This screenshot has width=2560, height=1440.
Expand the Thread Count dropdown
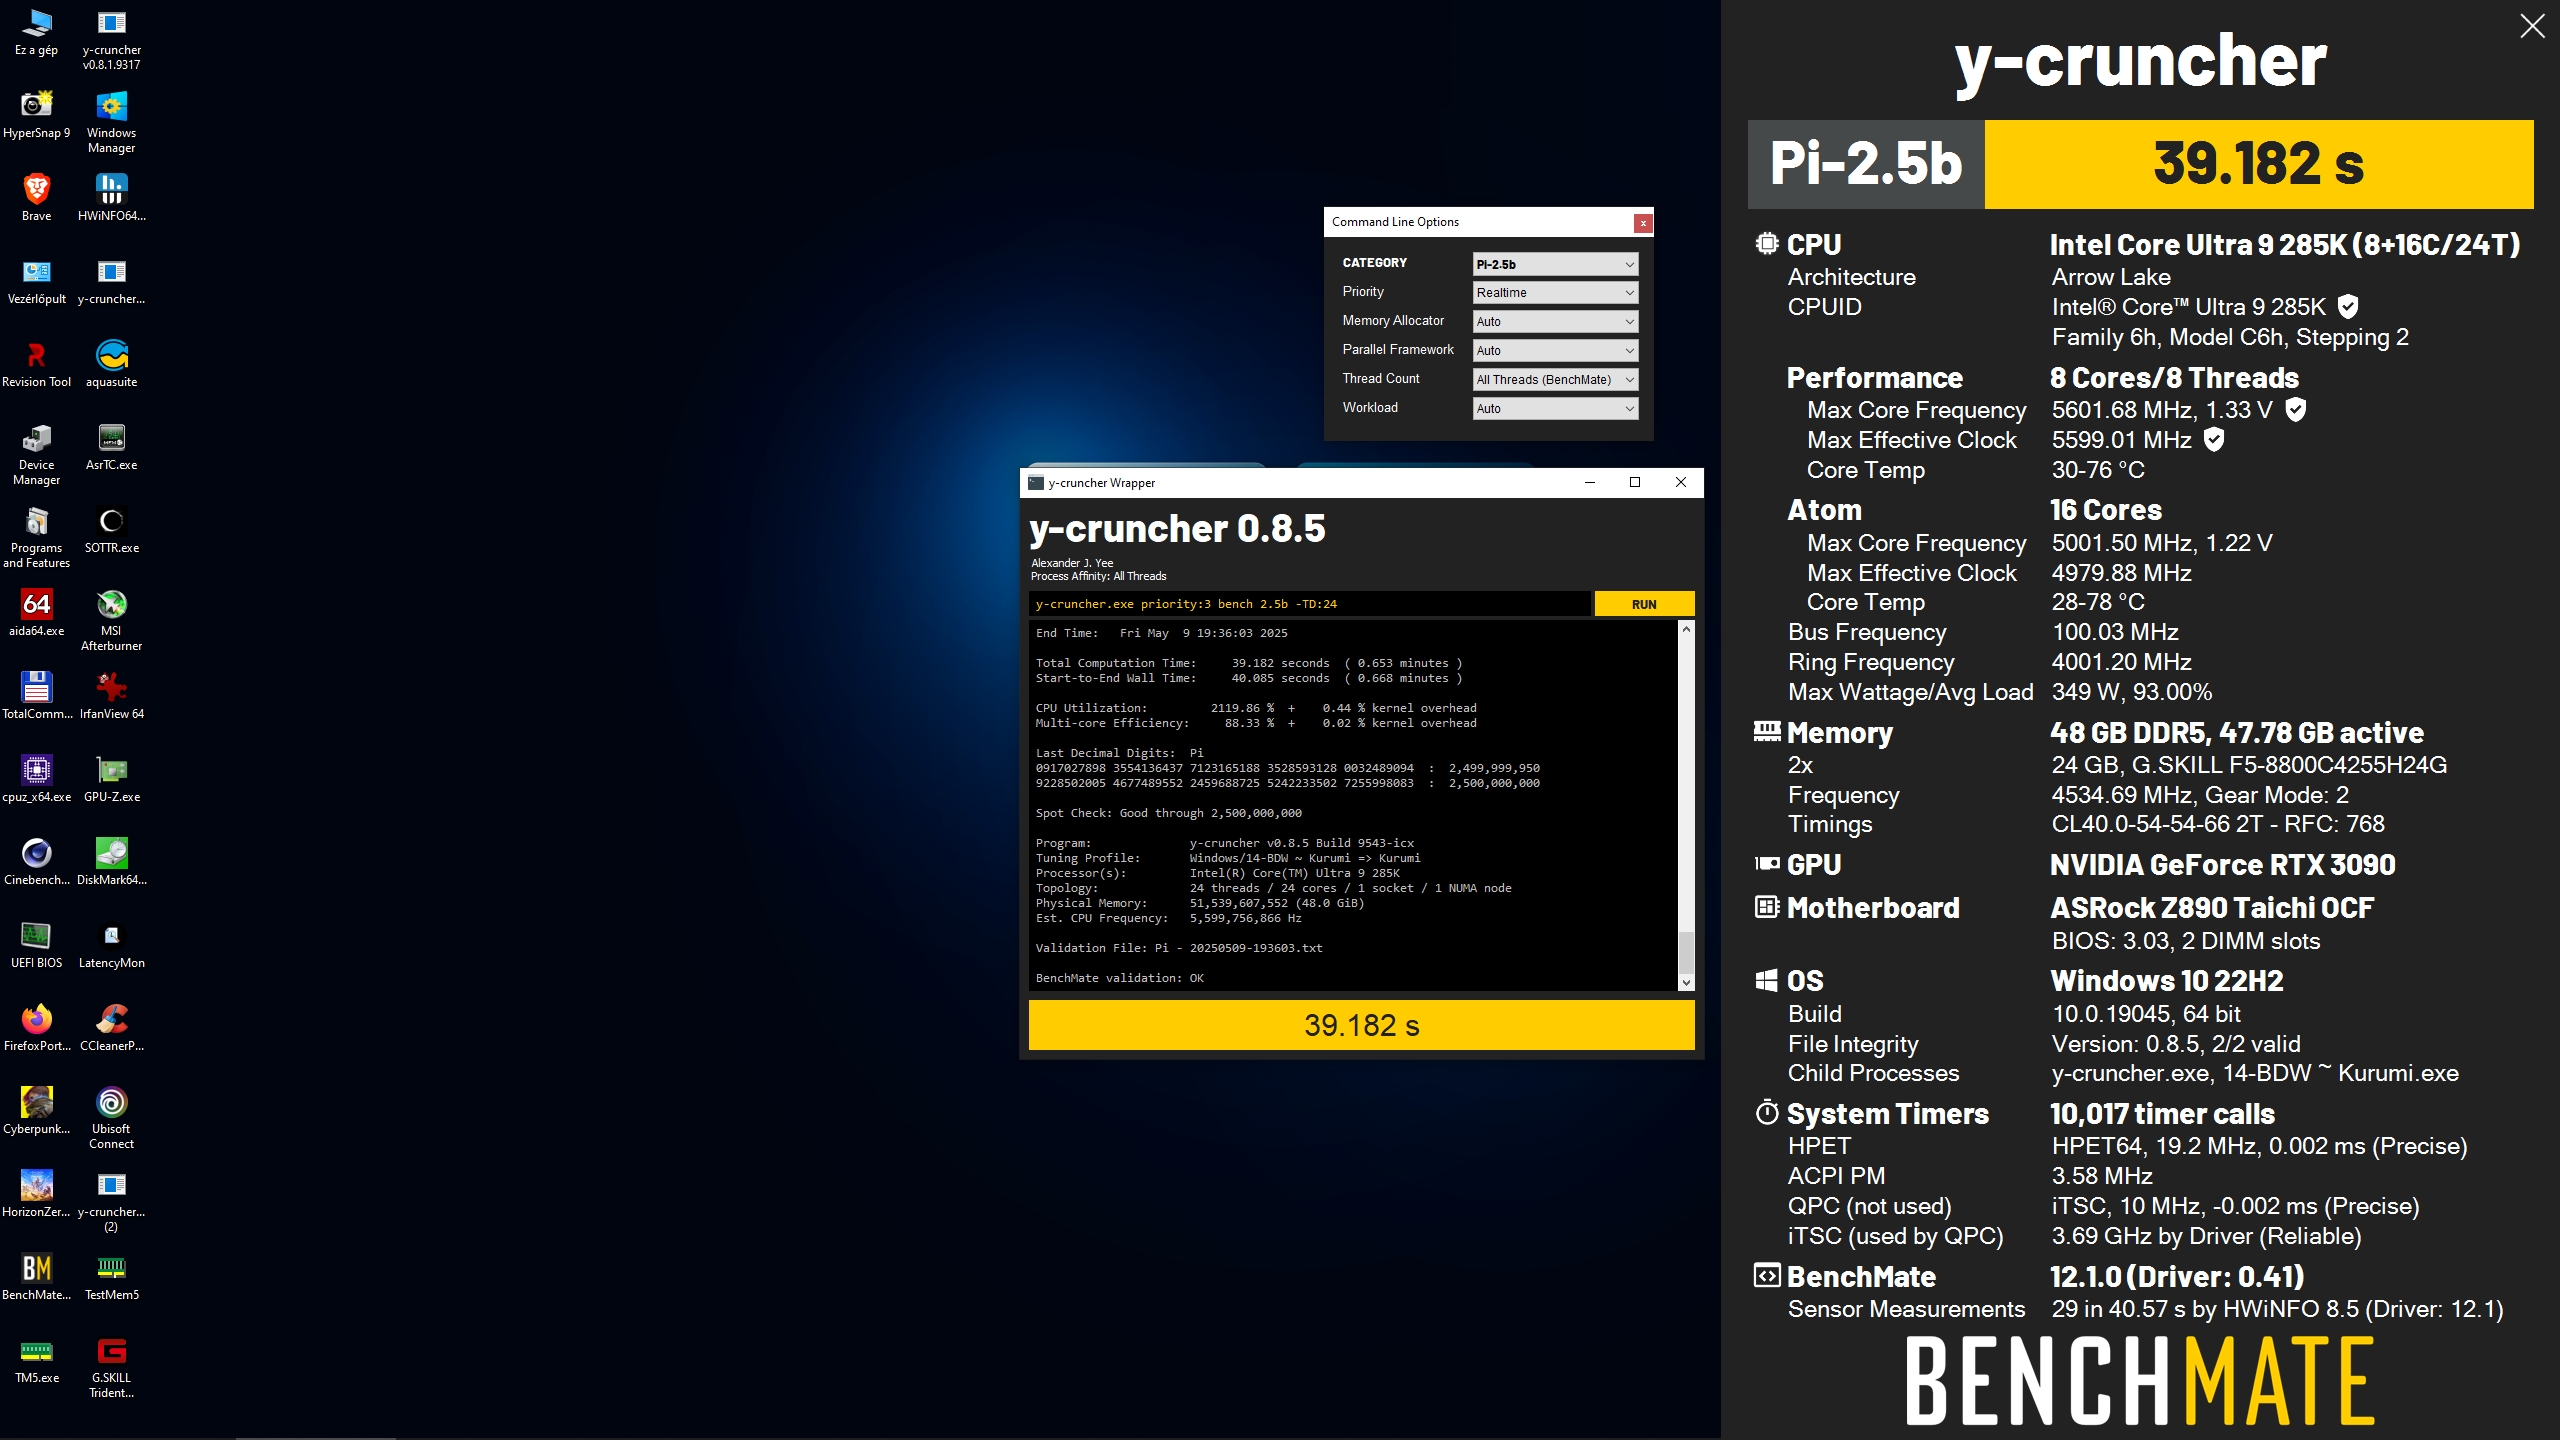(x=1555, y=379)
